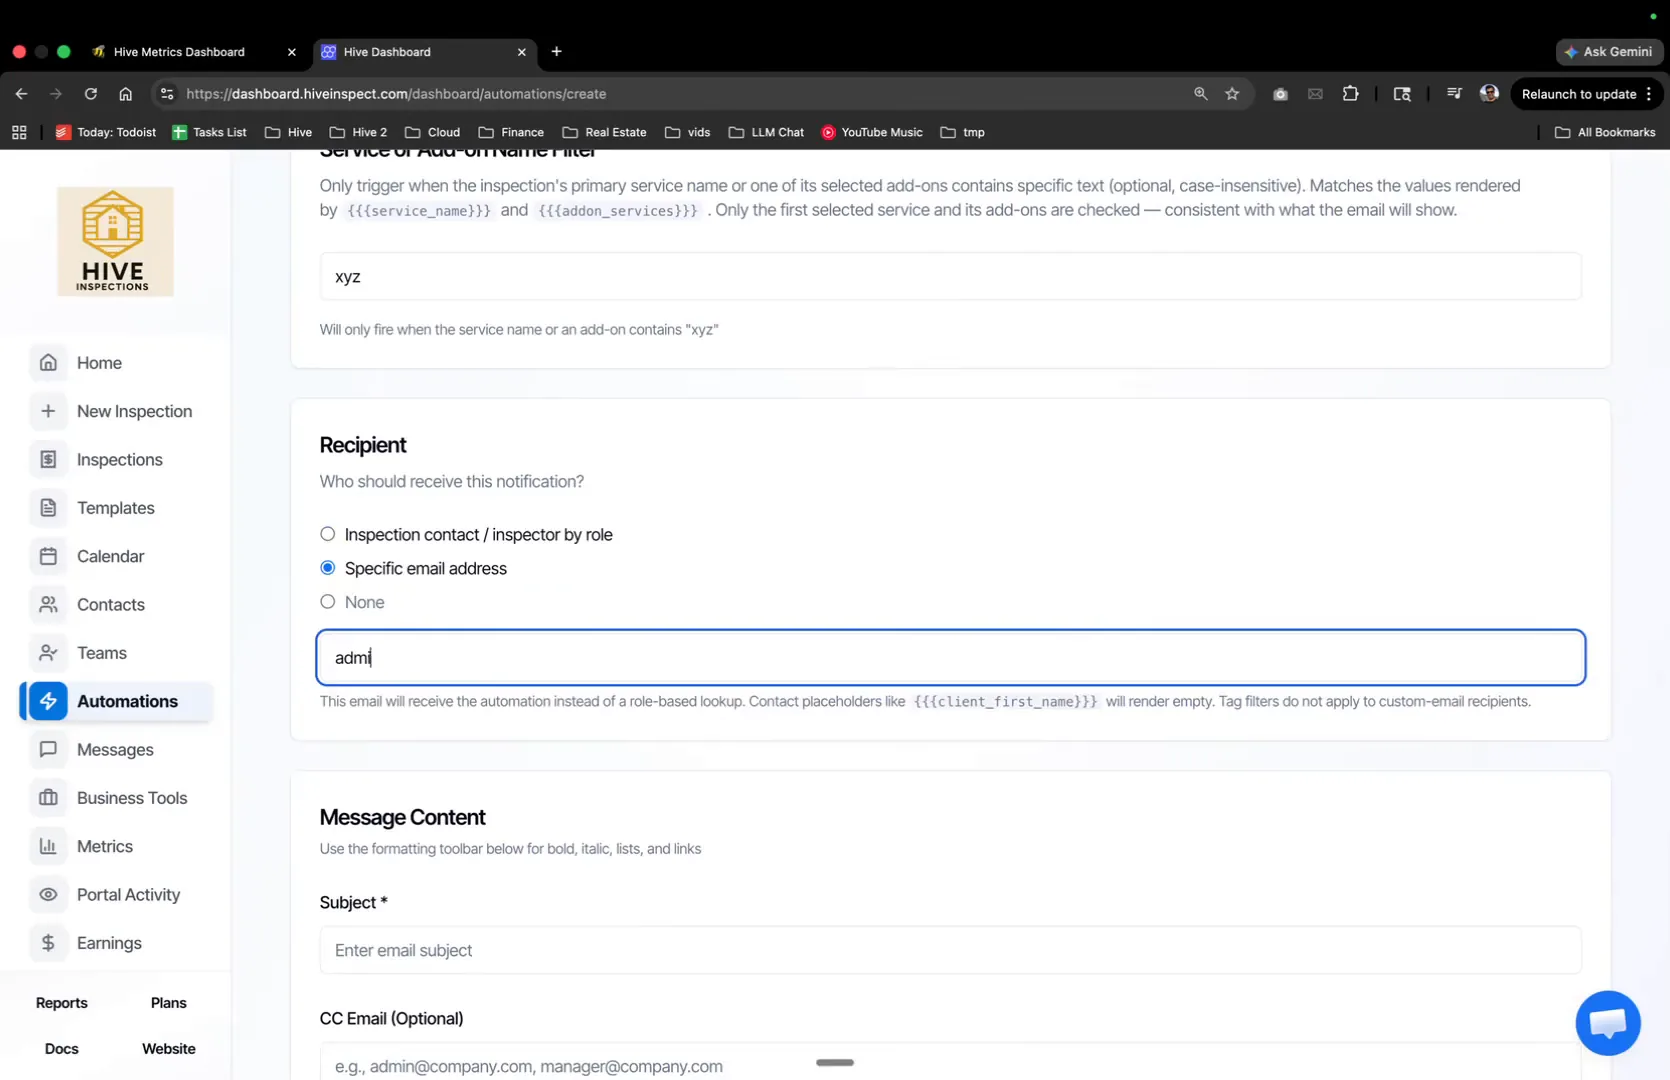Open the Finance bookmarks folder
This screenshot has height=1080, width=1670.
(511, 132)
